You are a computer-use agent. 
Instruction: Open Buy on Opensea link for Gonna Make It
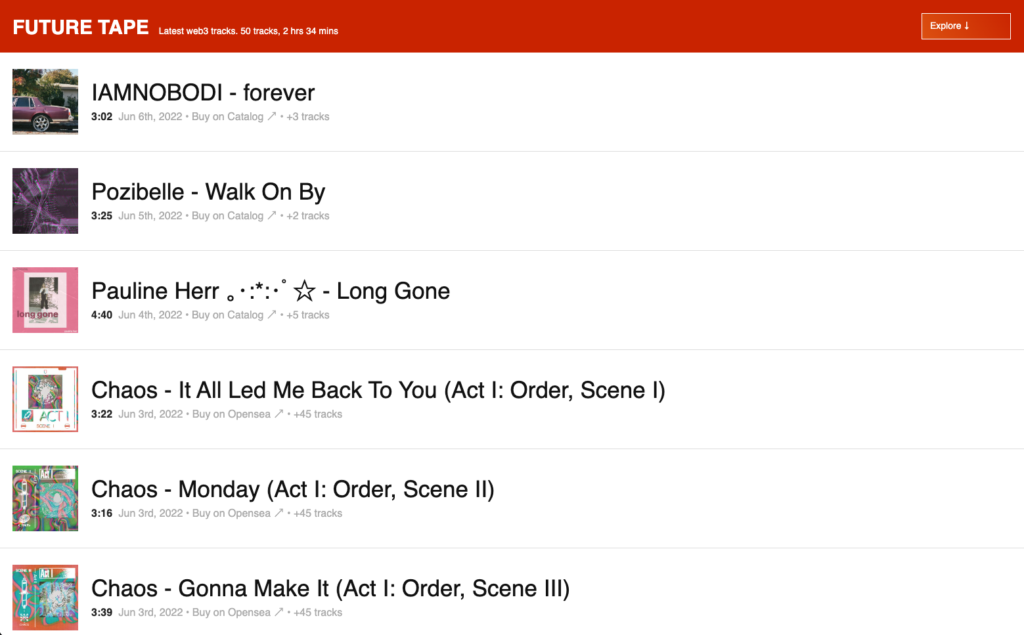pos(231,613)
